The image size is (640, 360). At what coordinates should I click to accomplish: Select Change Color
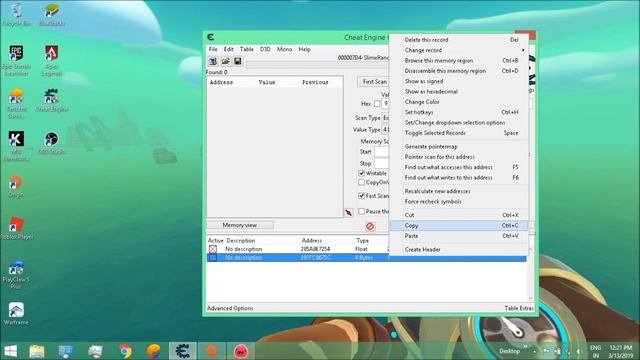tap(459, 102)
